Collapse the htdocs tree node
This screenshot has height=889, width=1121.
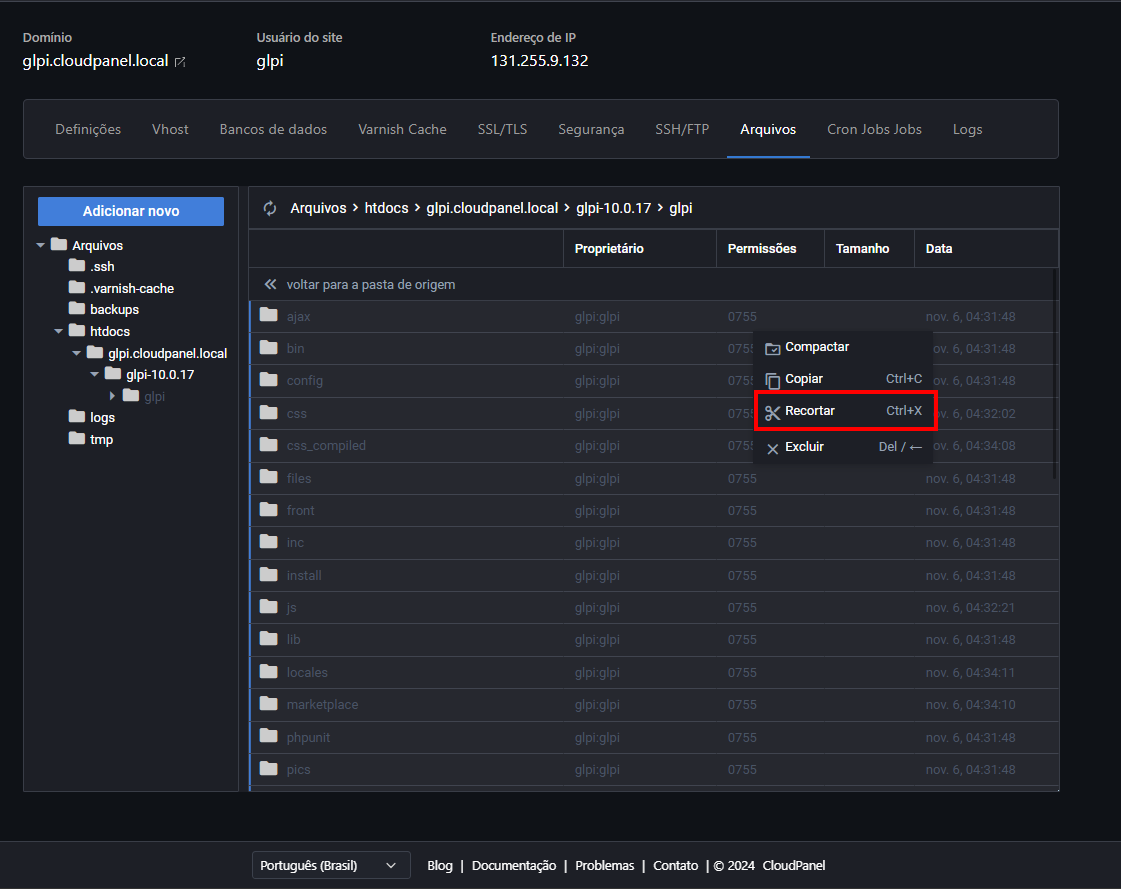[x=59, y=331]
